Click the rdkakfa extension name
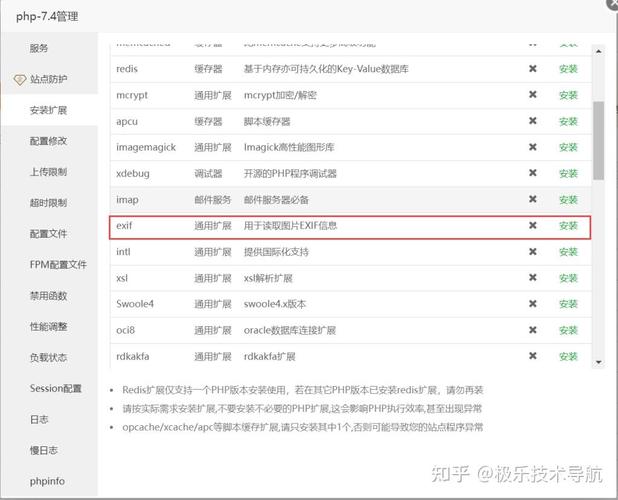The width and height of the screenshot is (618, 500). click(132, 357)
